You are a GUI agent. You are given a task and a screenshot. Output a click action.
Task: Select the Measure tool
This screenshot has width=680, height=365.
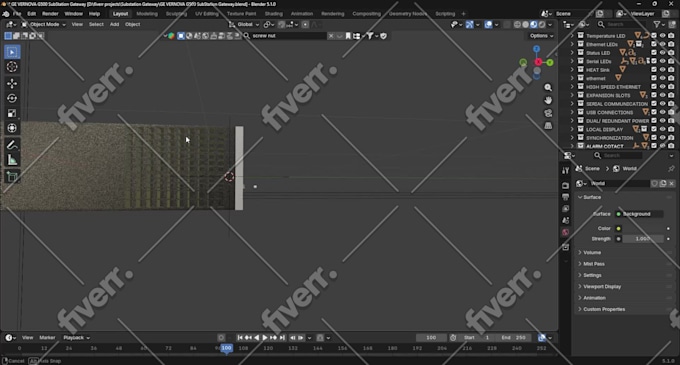12,160
